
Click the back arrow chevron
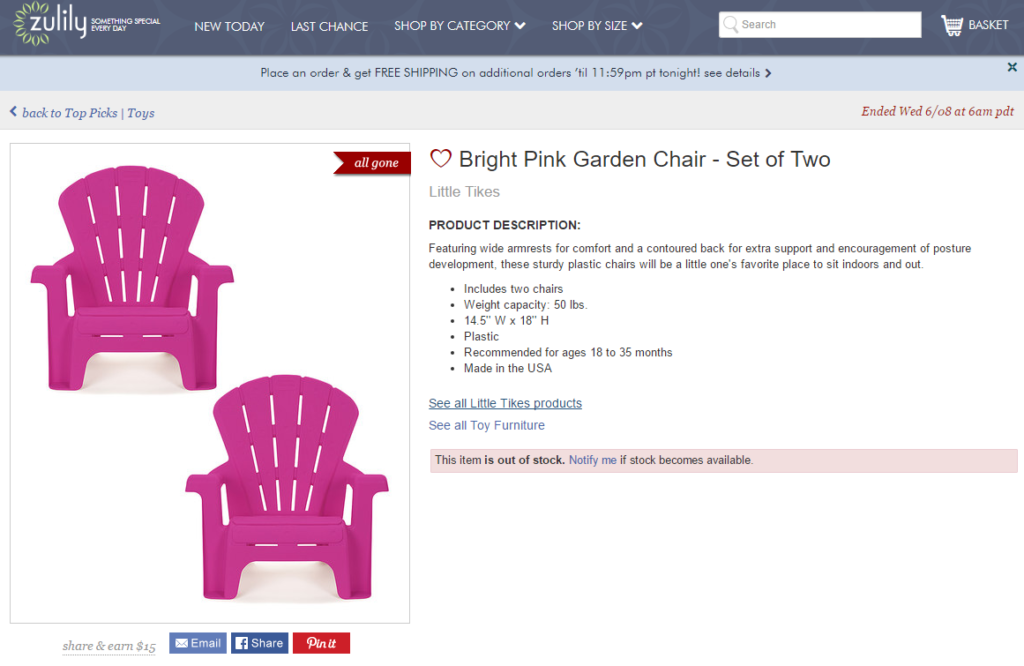pos(13,112)
